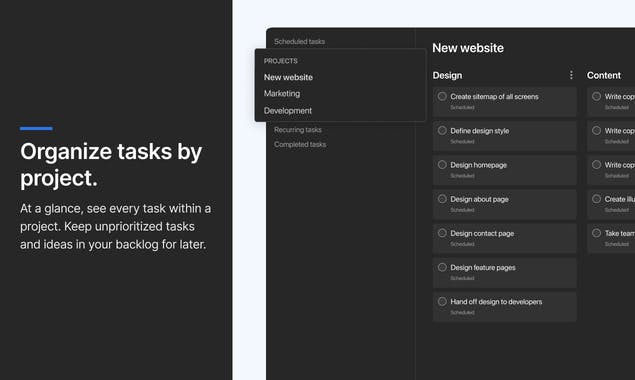Open the Design column three-dot menu
This screenshot has height=380, width=635.
[571, 75]
